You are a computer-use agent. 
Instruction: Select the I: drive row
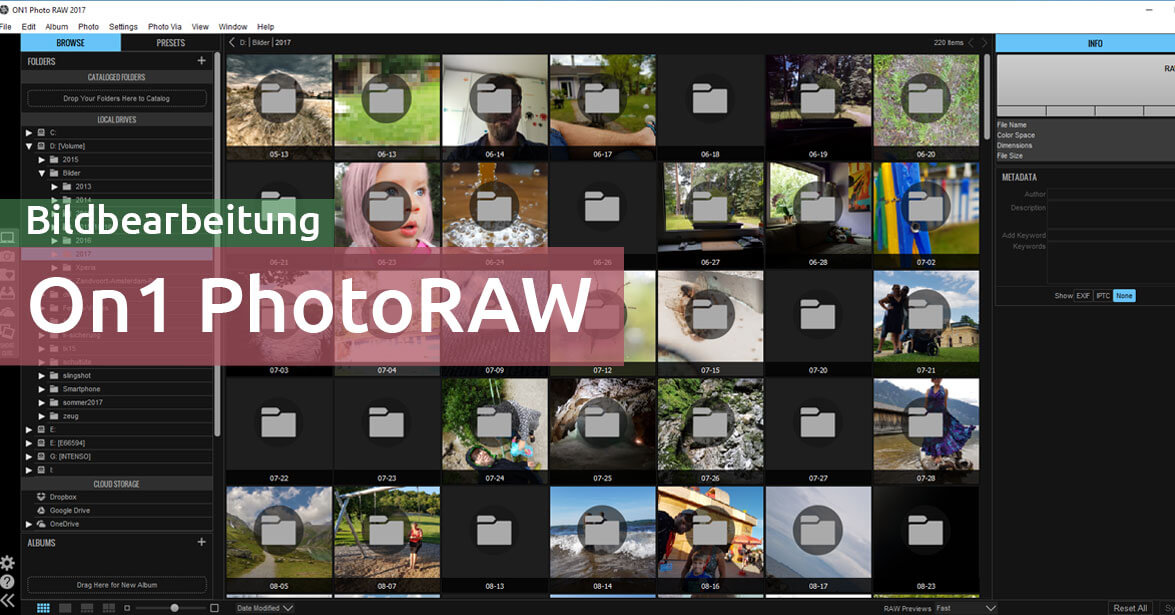tap(117, 470)
